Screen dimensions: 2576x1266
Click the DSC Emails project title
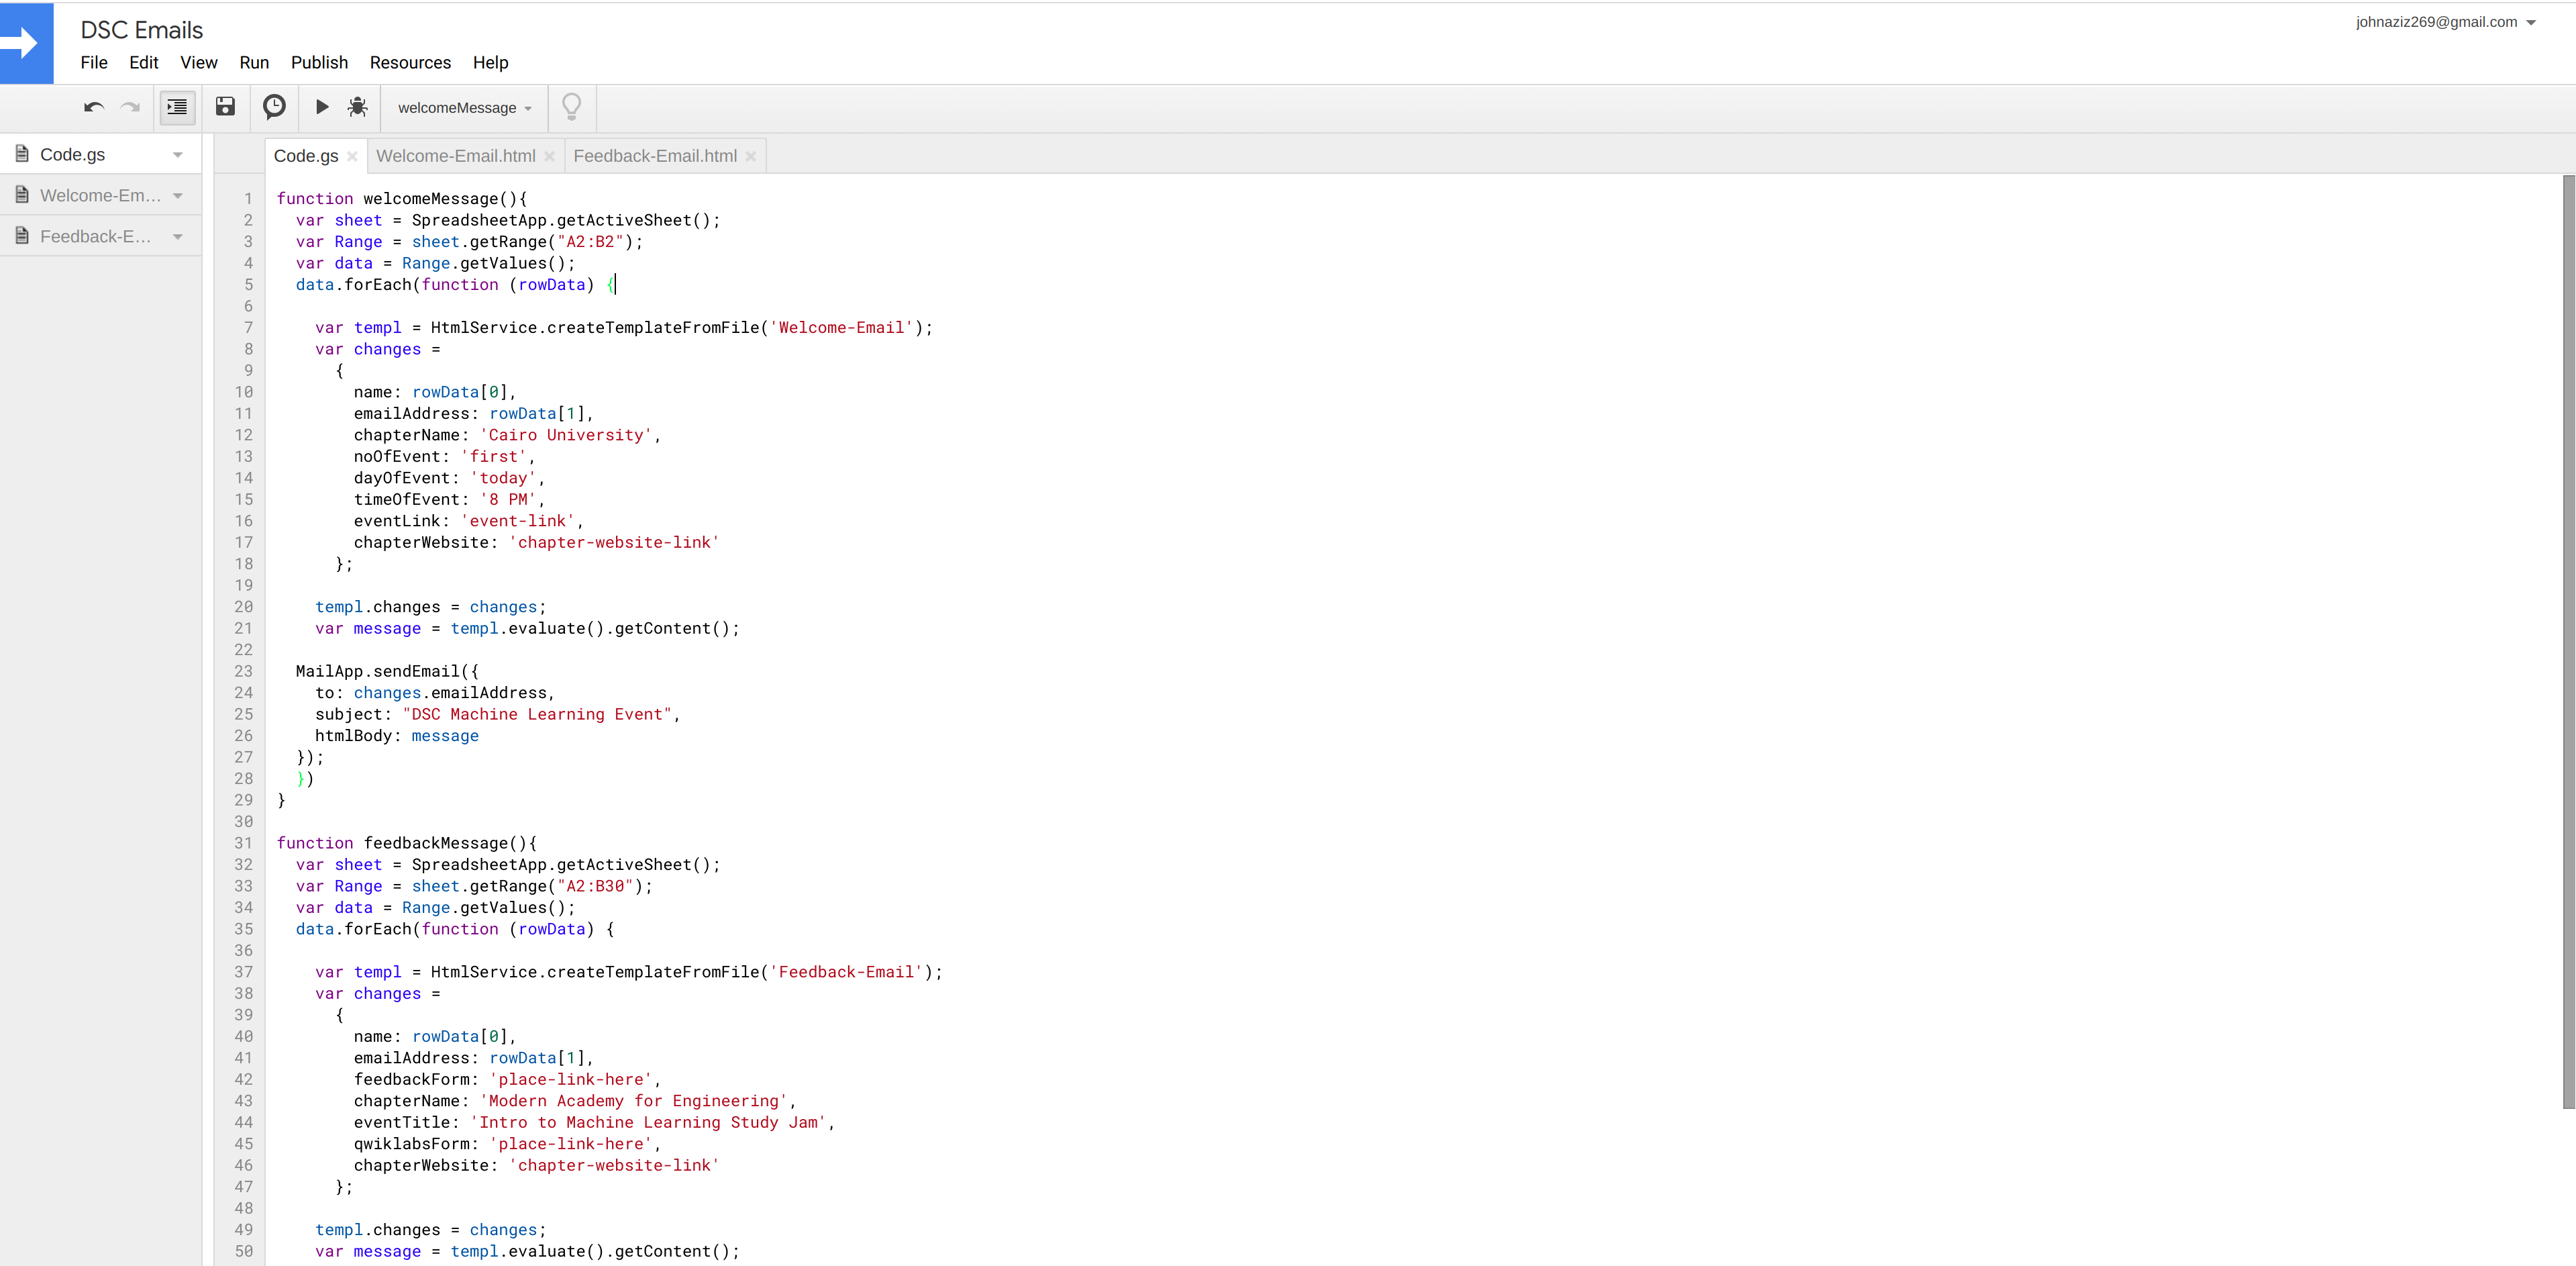(x=141, y=30)
